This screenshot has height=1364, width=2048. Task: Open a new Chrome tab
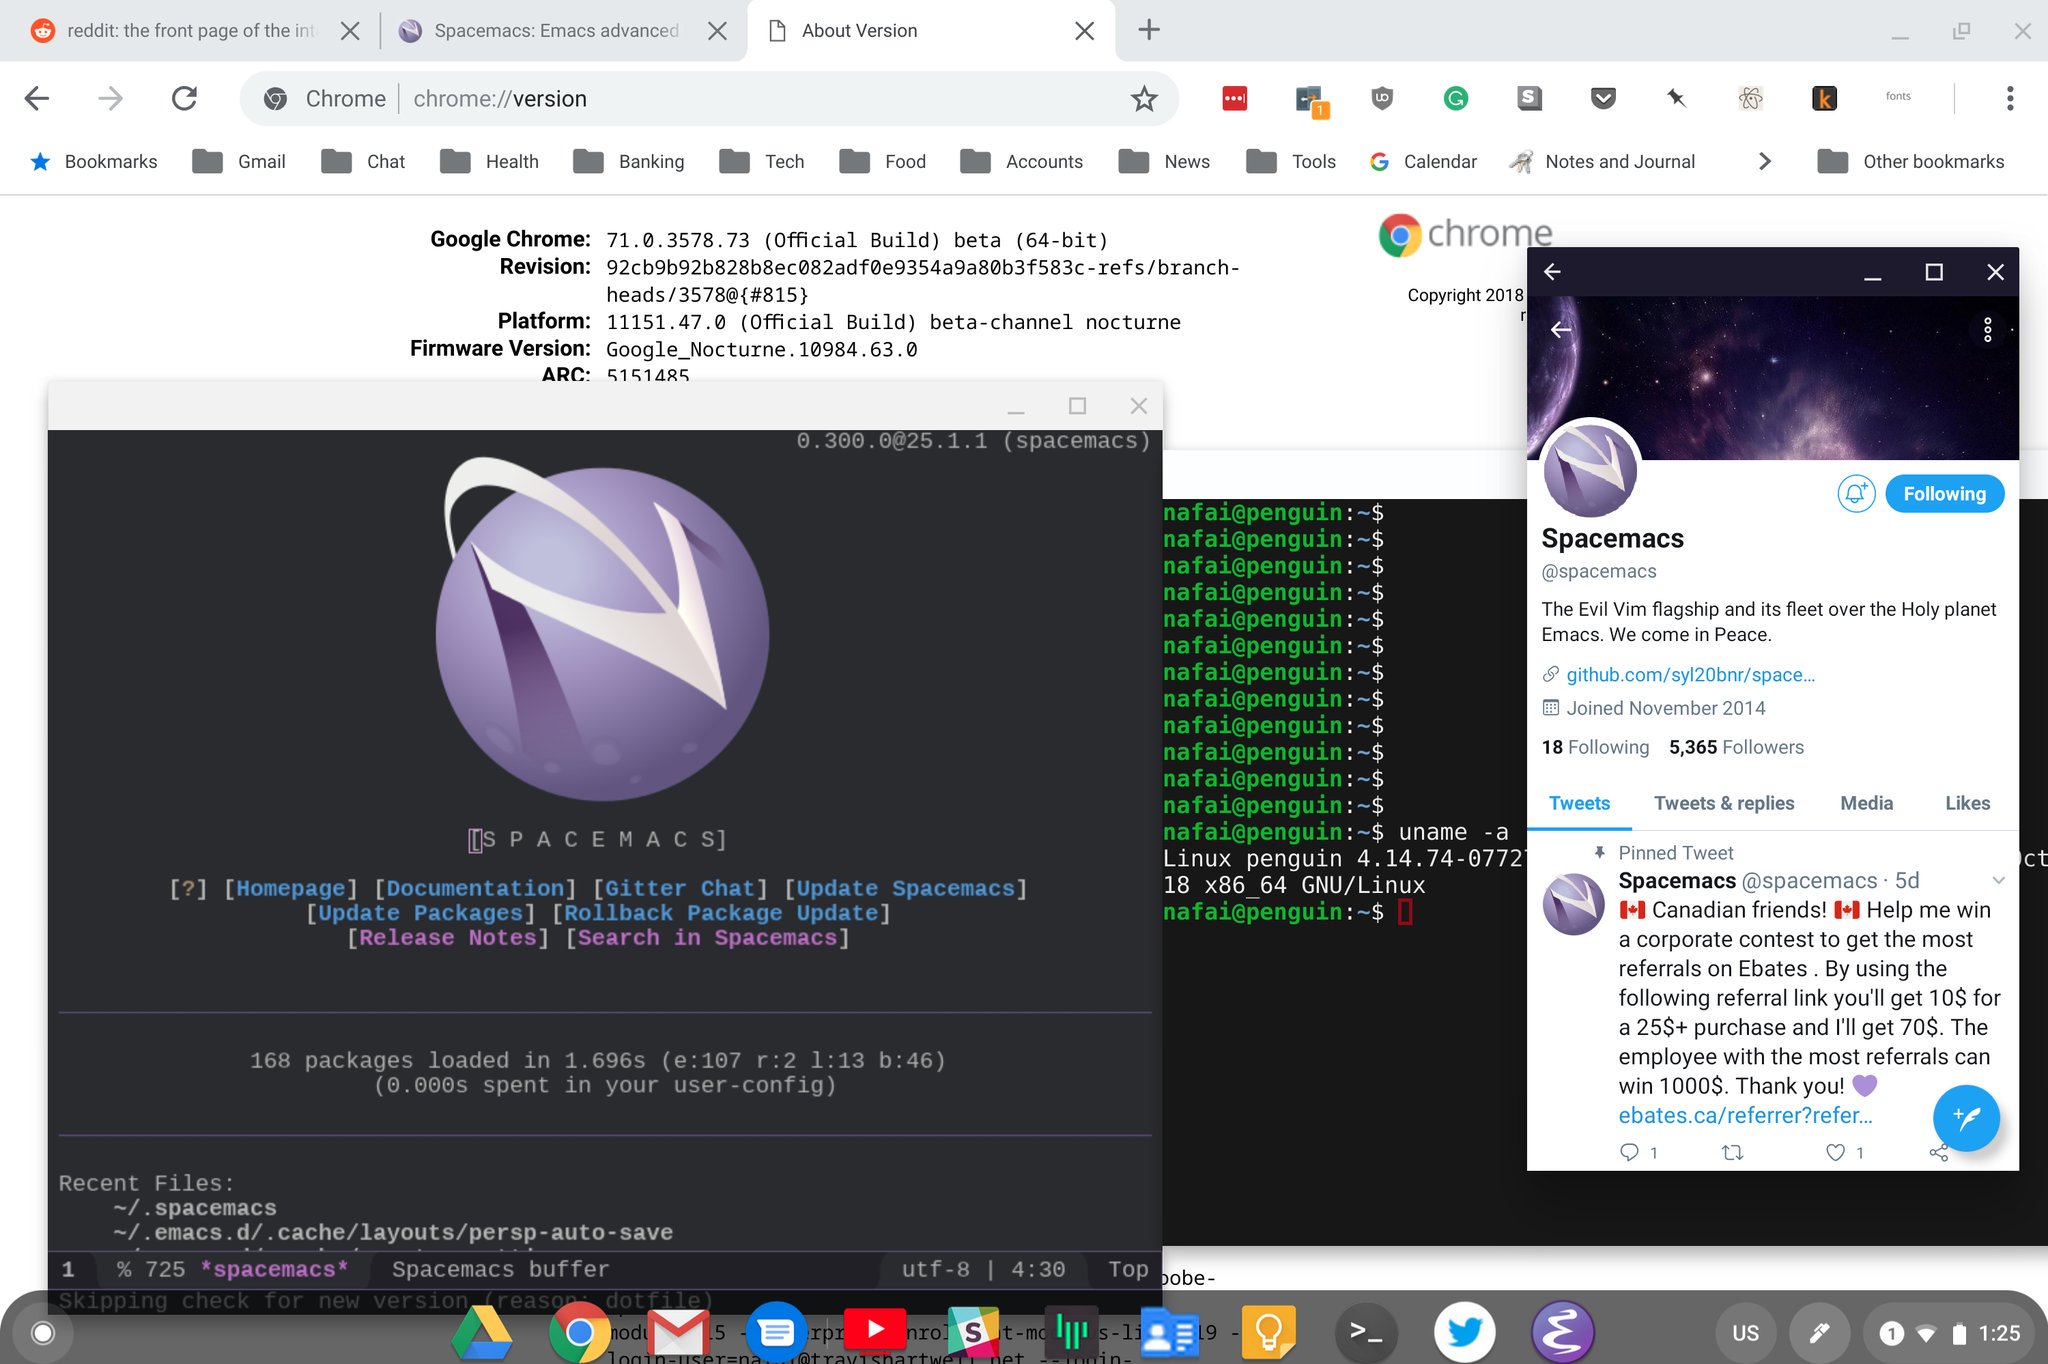(x=1149, y=30)
